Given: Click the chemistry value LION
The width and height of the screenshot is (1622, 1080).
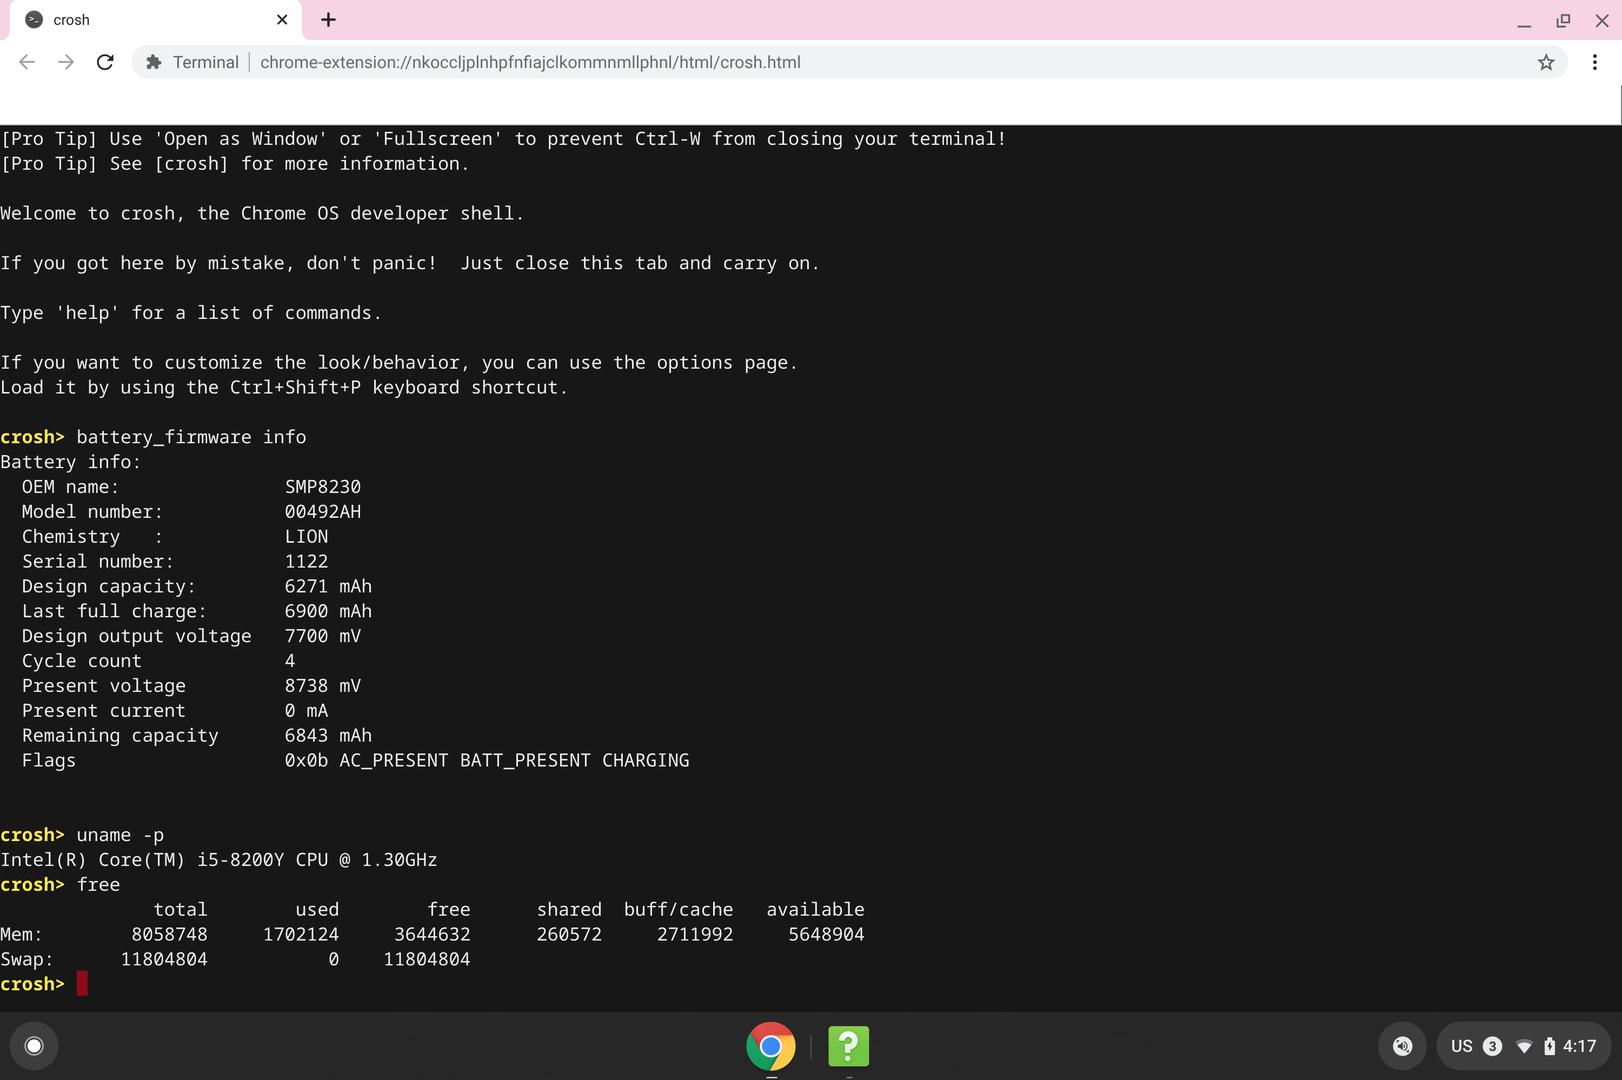Looking at the screenshot, I should pos(306,537).
